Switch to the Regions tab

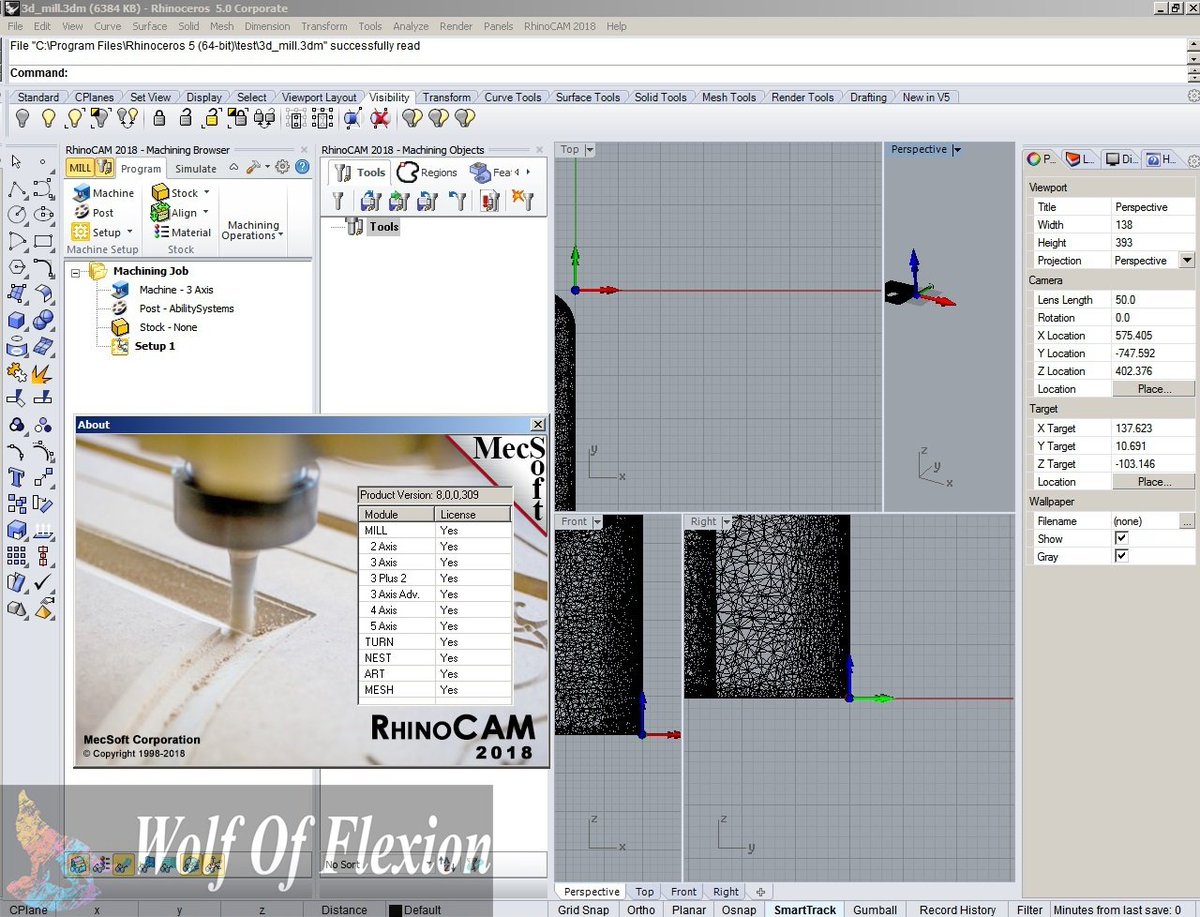point(427,172)
